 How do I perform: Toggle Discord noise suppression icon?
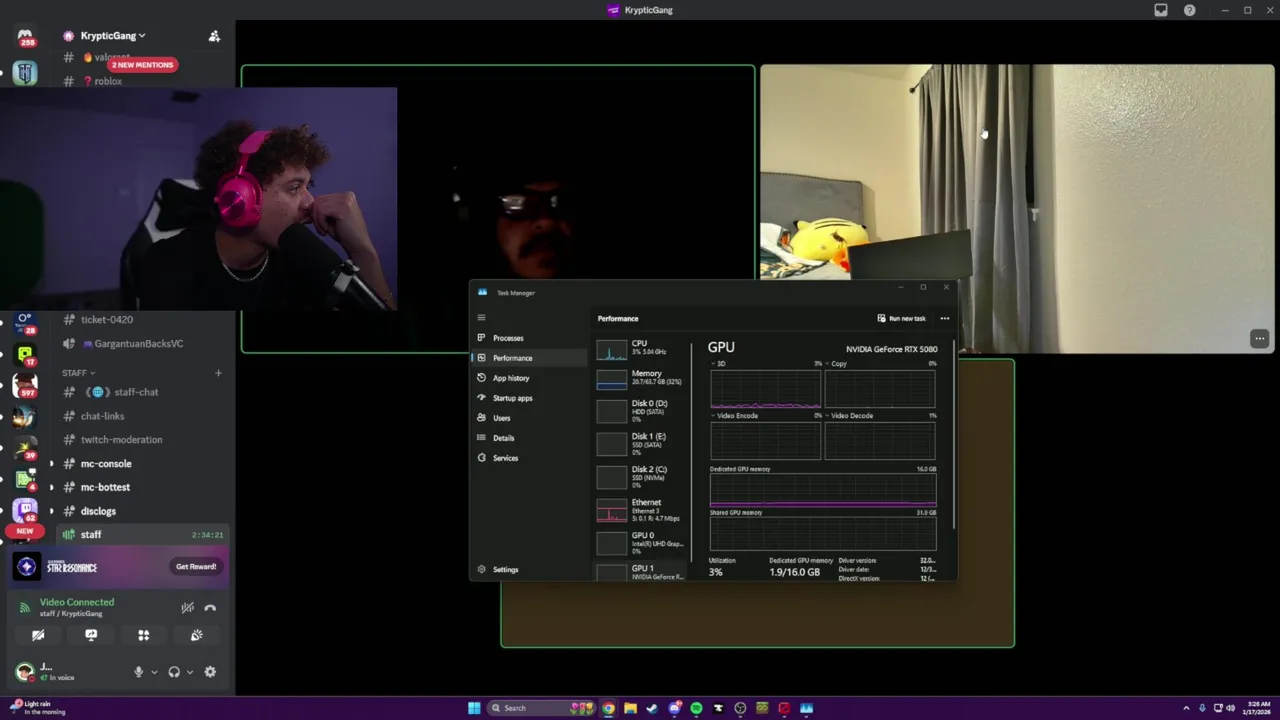pos(187,608)
